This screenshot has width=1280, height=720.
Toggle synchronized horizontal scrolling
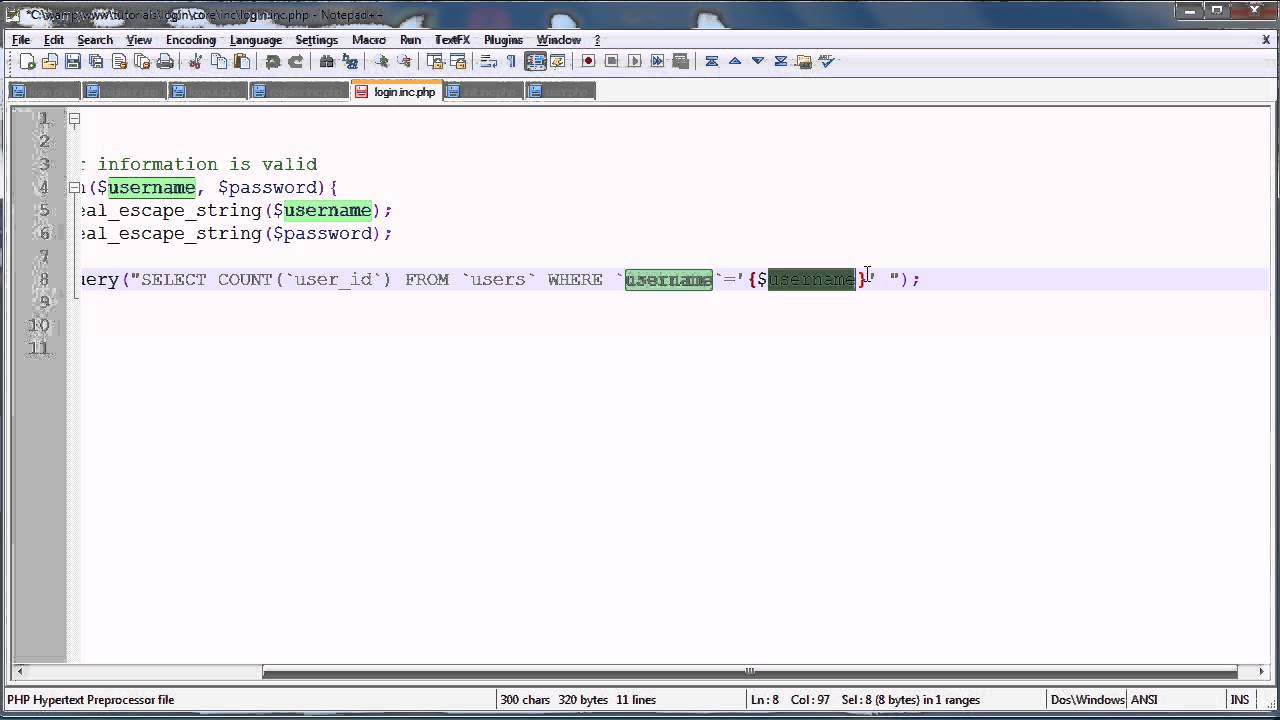(x=458, y=61)
